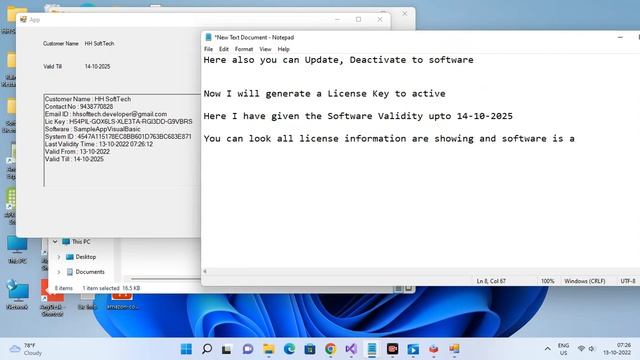Open the File menu in Notepad
Image resolution: width=640 pixels, height=360 pixels.
pyautogui.click(x=208, y=49)
